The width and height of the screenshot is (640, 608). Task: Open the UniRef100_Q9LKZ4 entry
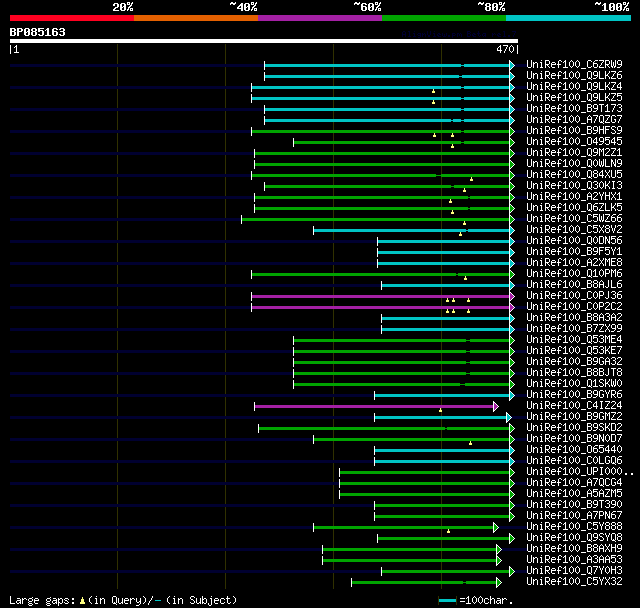pyautogui.click(x=574, y=87)
